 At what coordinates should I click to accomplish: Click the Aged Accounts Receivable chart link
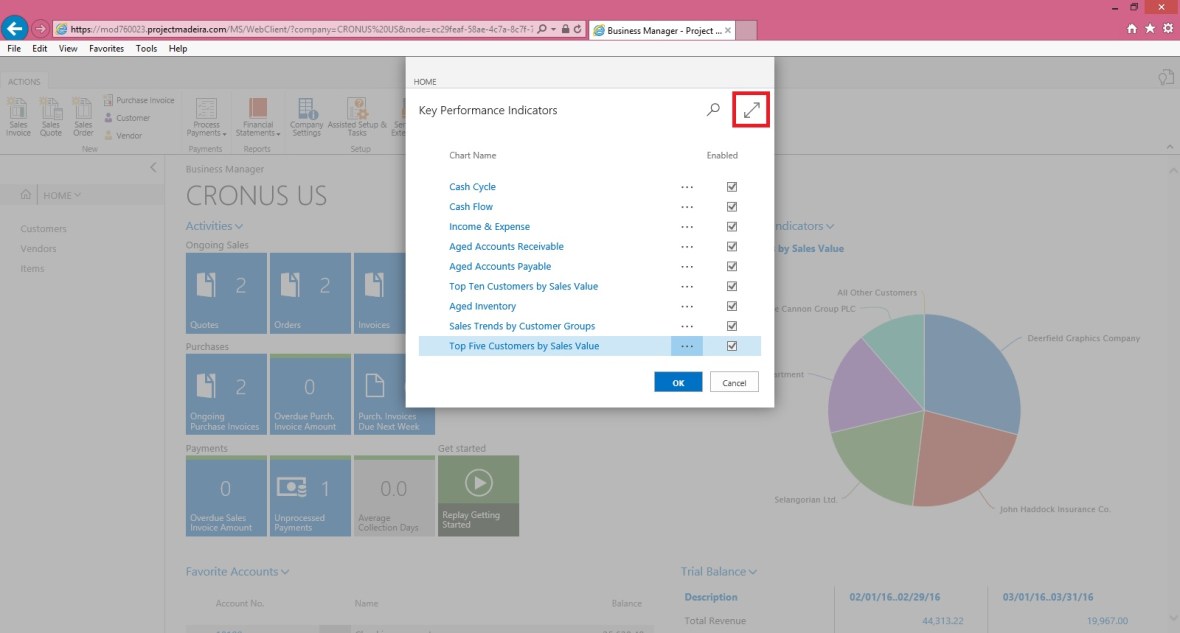tap(506, 247)
